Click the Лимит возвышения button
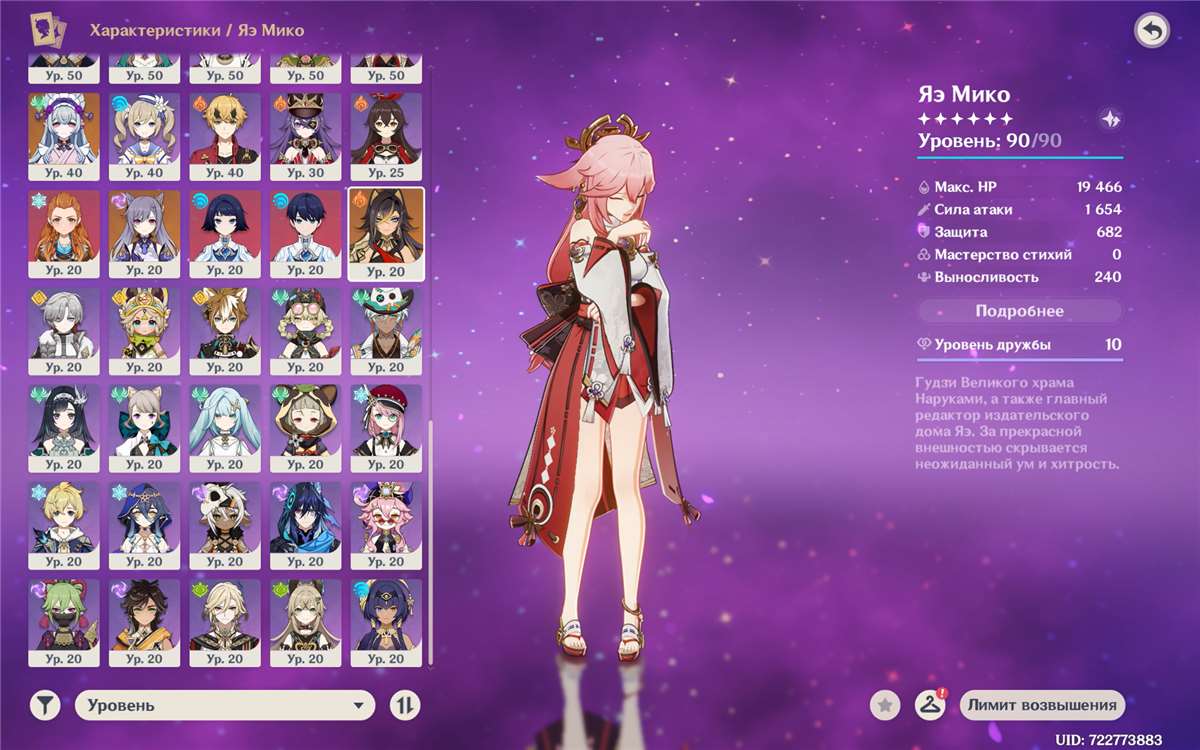 pos(1042,705)
